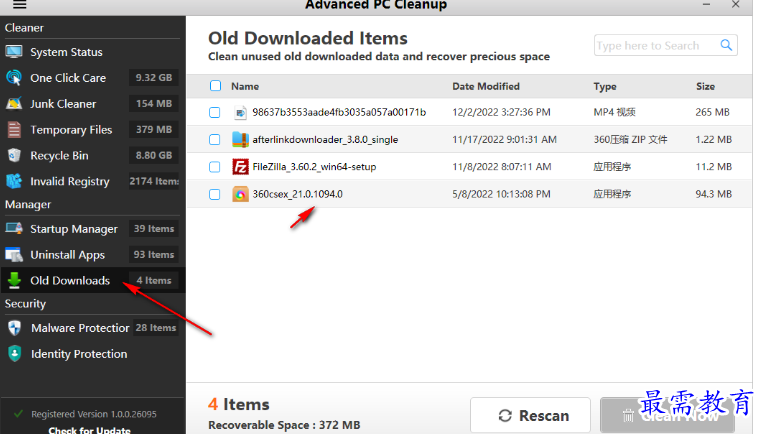762x434 pixels.
Task: Select Old Downloads in sidebar
Action: tap(92, 280)
